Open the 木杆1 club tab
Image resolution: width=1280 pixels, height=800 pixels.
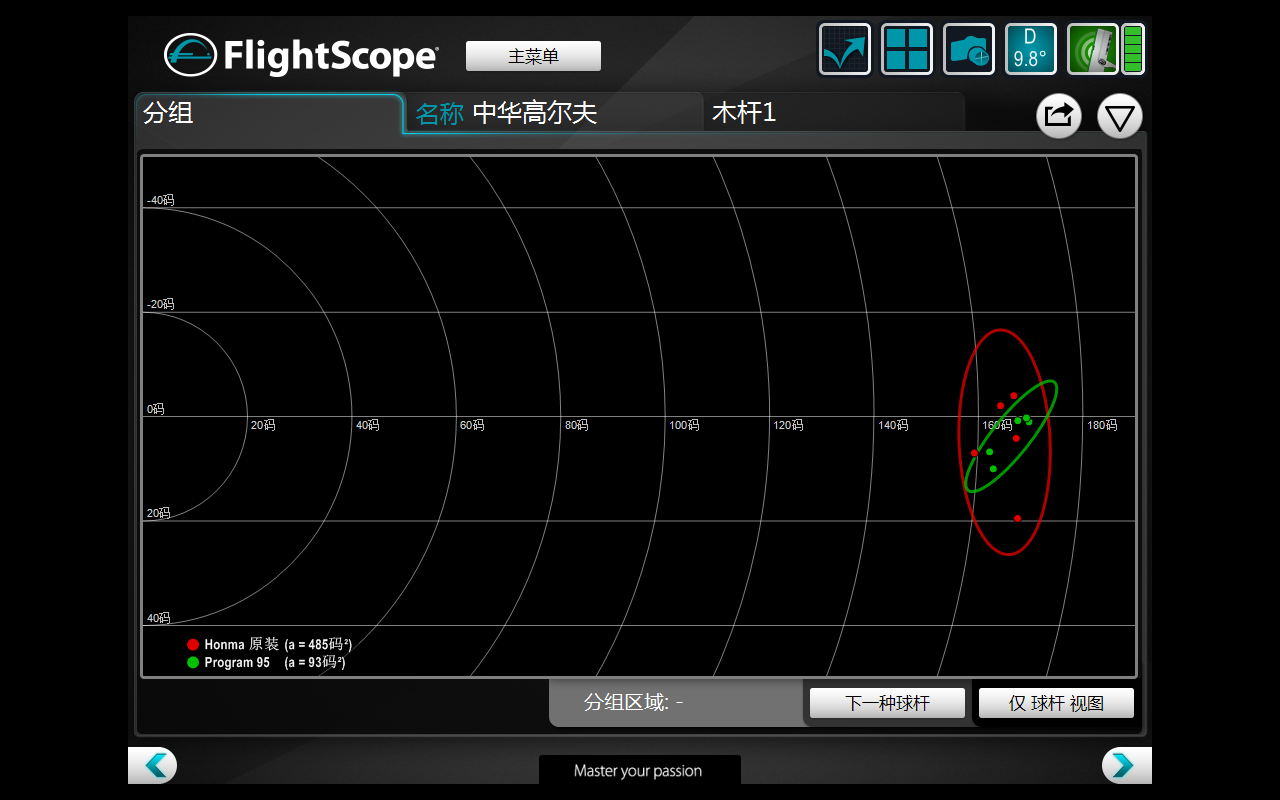[x=832, y=113]
